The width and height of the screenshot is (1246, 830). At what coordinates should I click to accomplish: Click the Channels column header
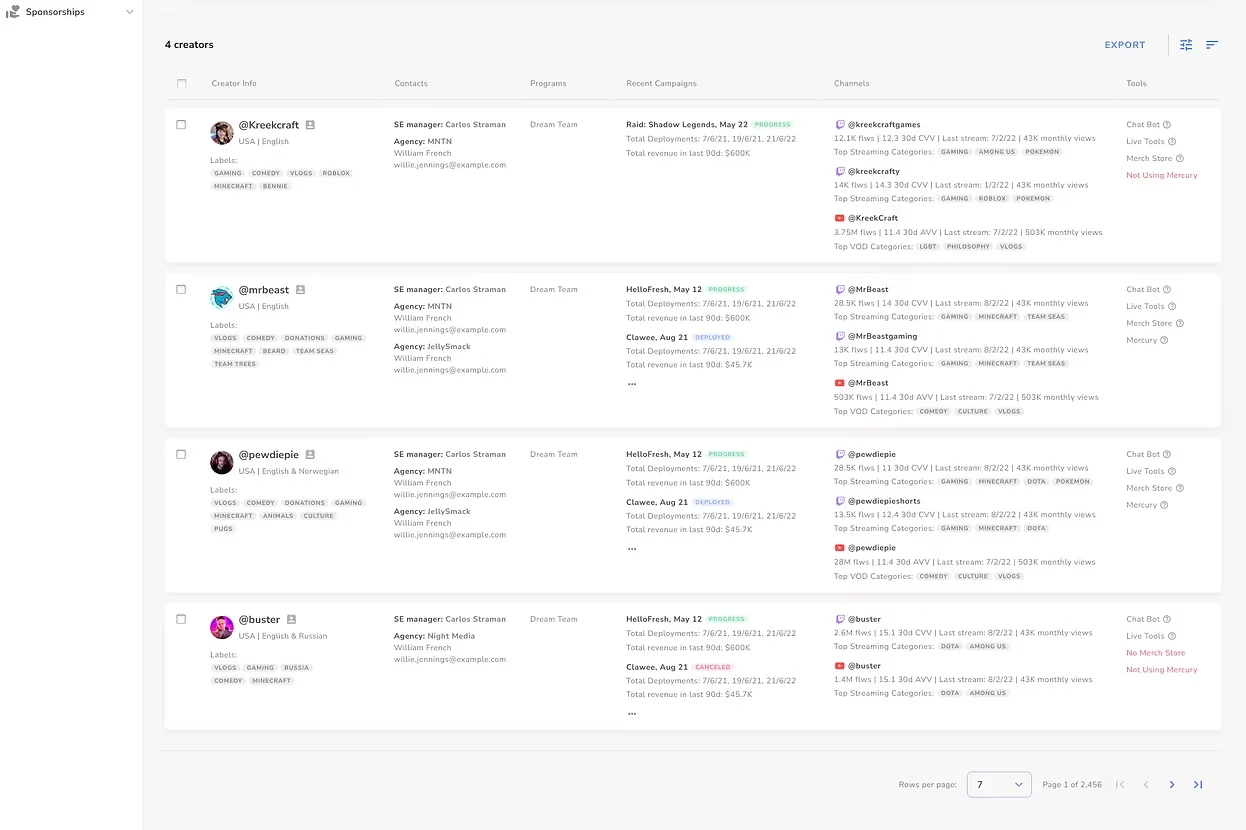coord(852,84)
